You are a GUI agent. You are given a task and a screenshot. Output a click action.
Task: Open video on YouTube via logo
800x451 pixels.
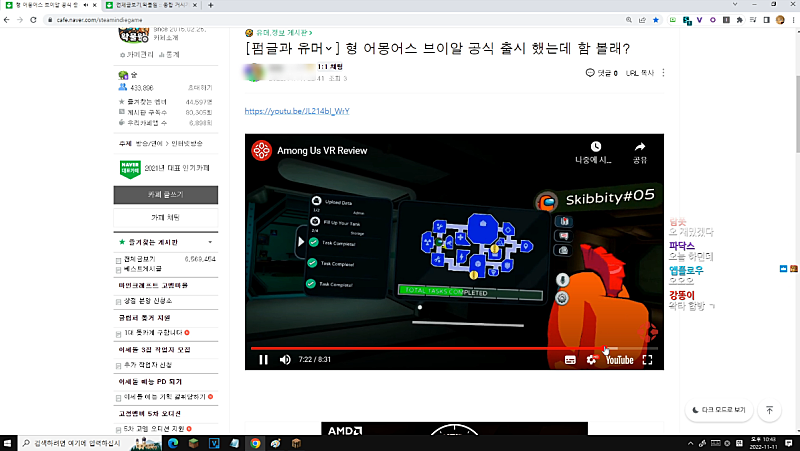(619, 360)
